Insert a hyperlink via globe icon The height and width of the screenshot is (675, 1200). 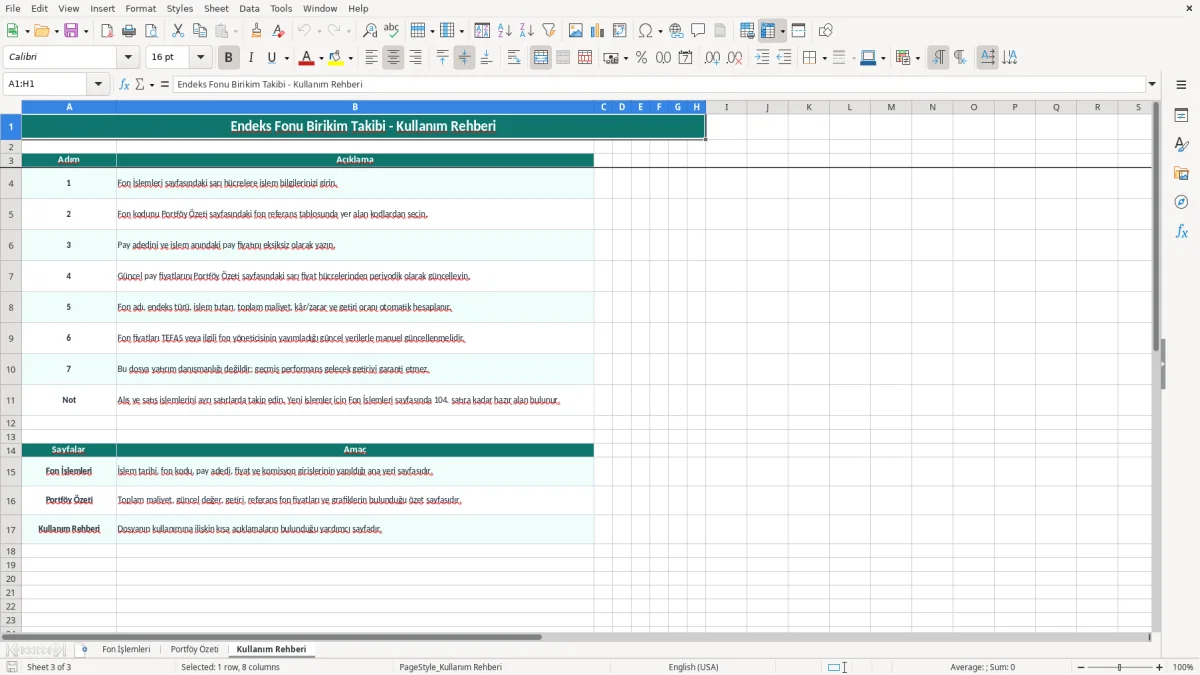676,31
